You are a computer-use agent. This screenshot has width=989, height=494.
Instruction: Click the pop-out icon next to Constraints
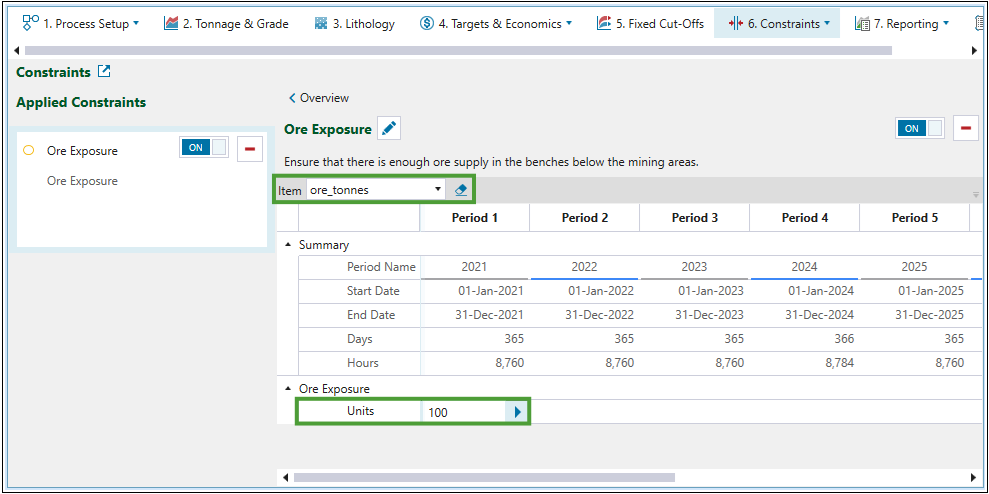[104, 71]
